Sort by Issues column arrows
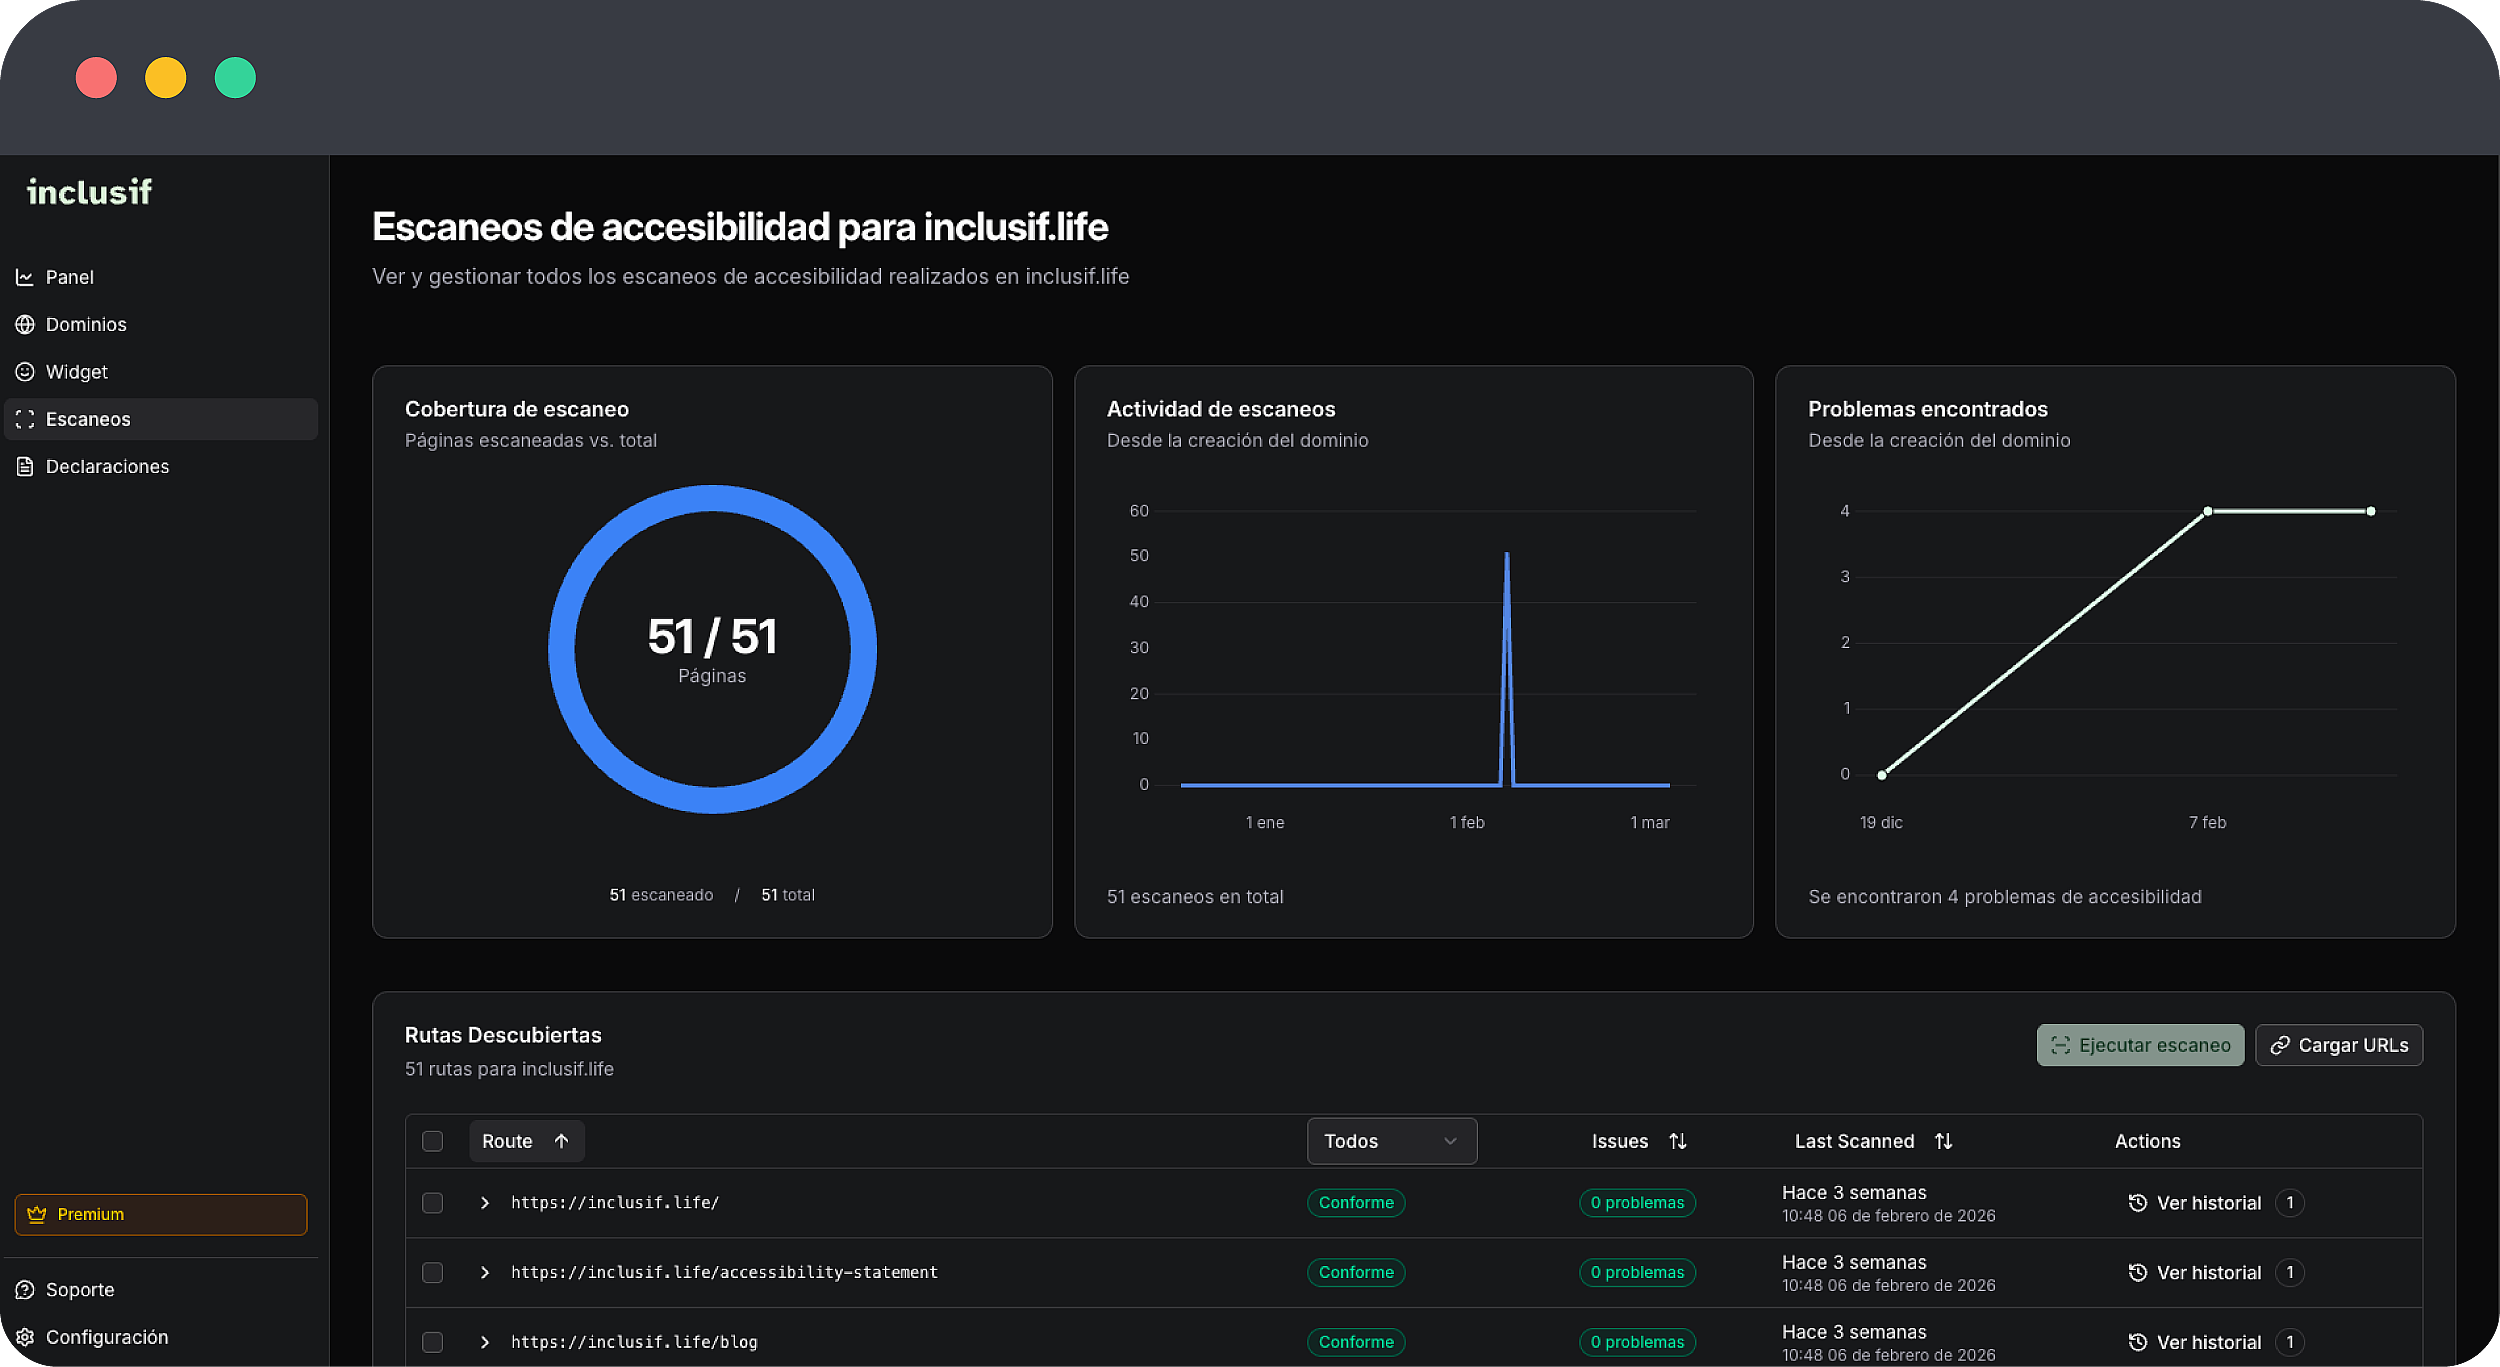Image resolution: width=2500 pixels, height=1367 pixels. point(1678,1141)
